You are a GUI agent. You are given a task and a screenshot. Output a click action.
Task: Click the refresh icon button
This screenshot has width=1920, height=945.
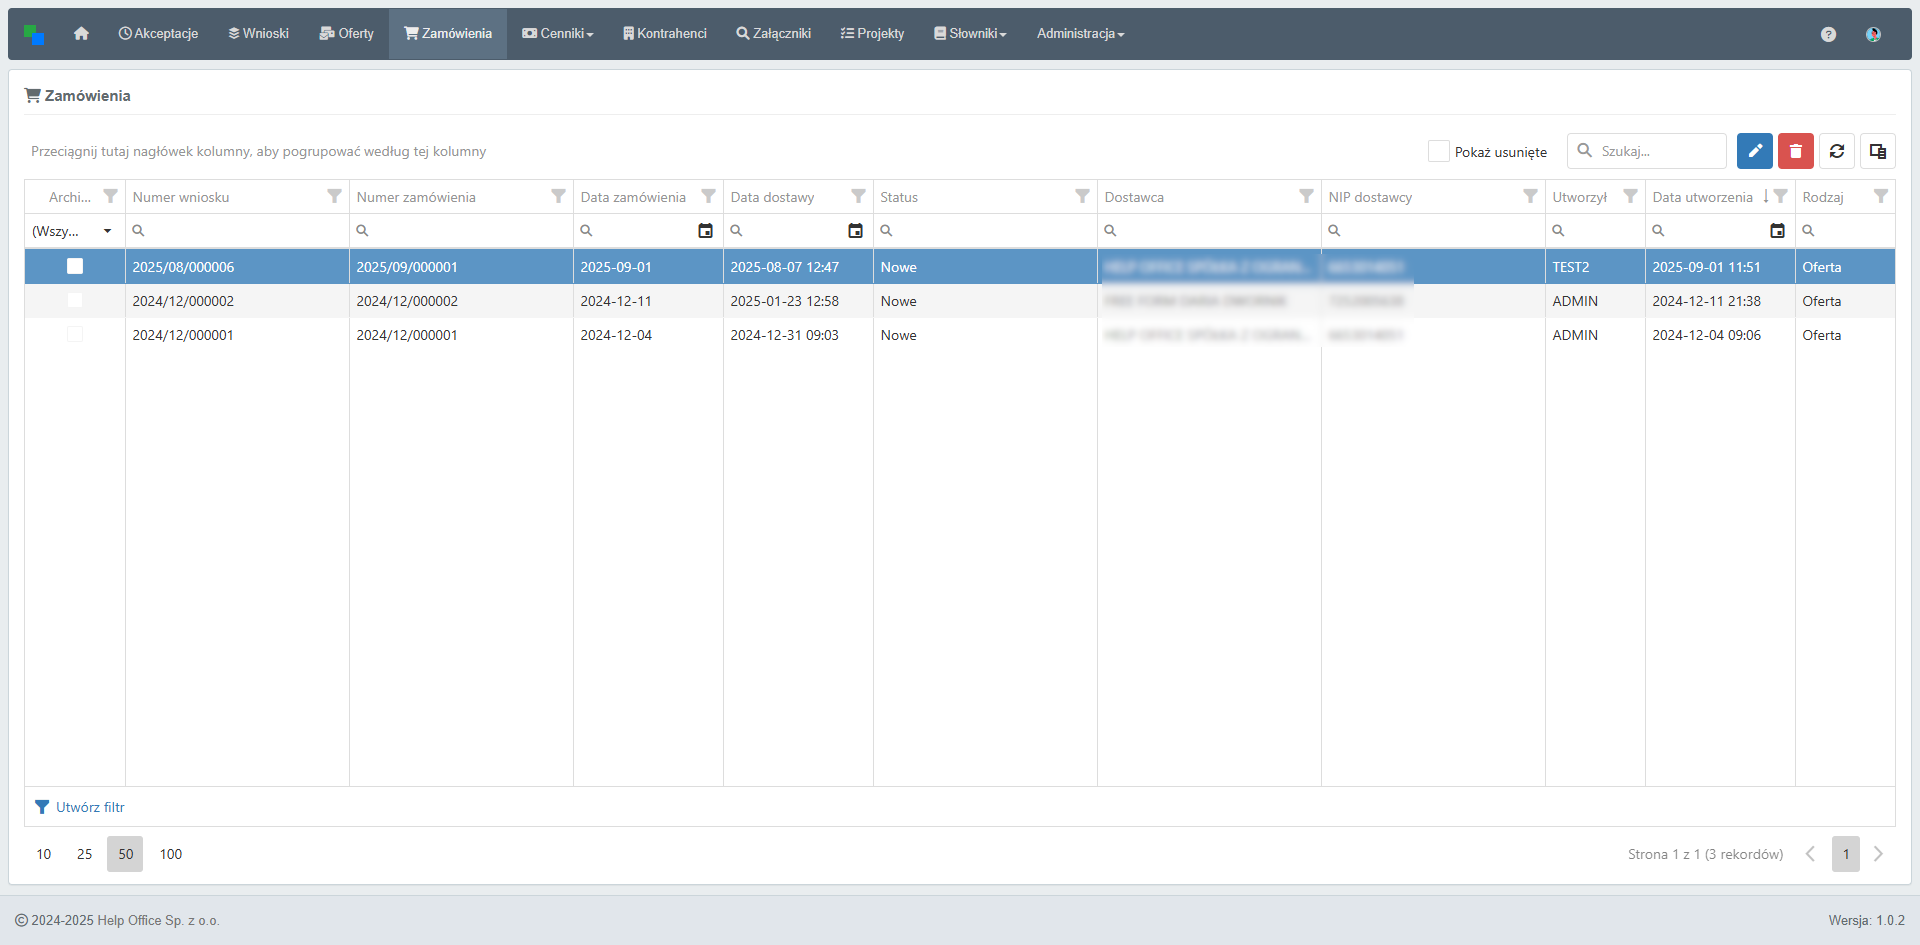tap(1836, 151)
